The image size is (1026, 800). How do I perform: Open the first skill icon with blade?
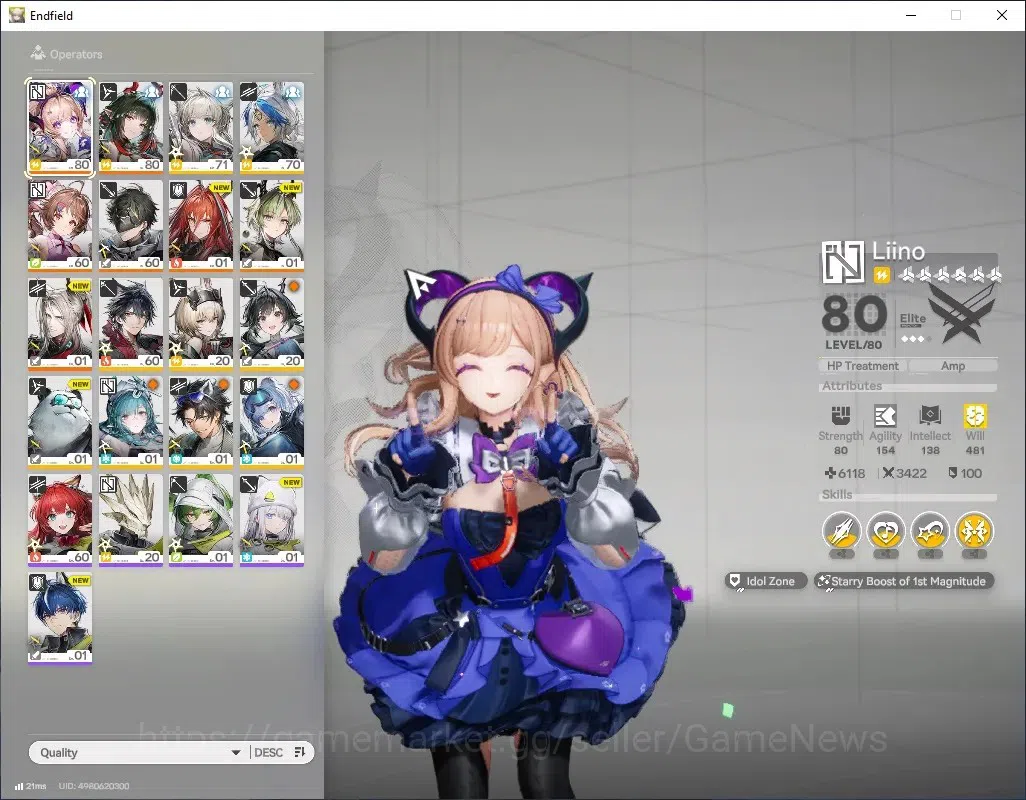point(841,531)
